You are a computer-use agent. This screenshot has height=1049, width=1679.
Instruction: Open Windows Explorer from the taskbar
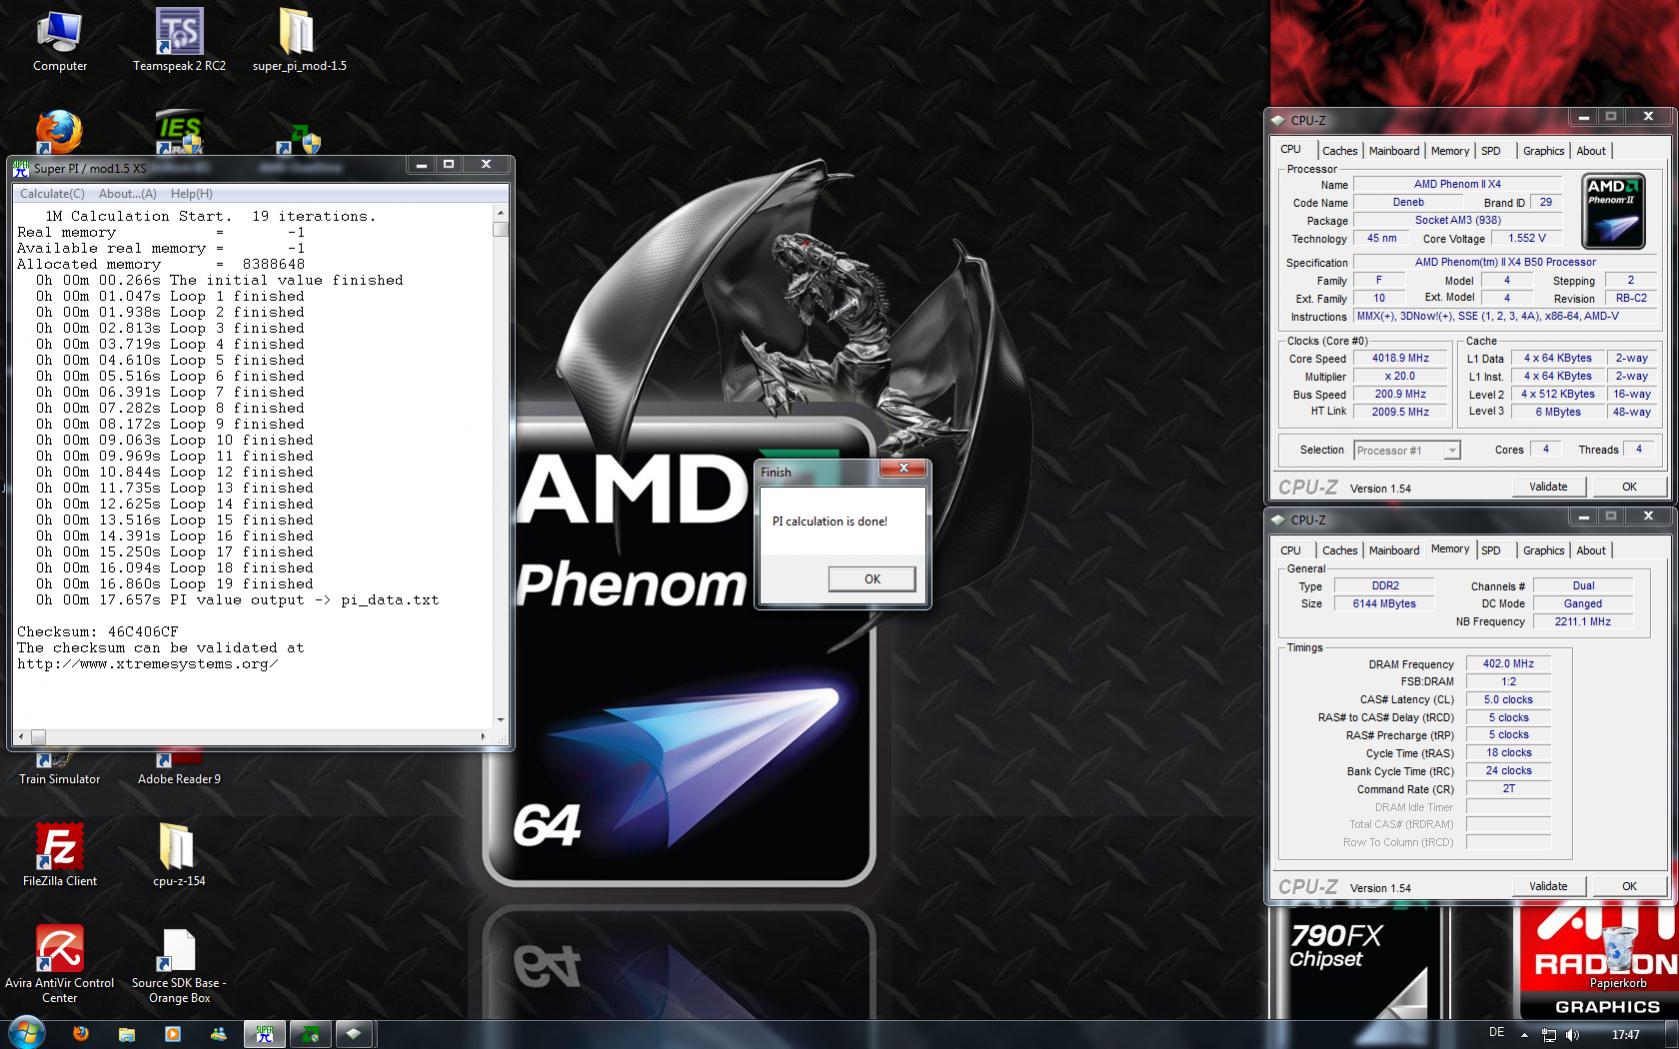(126, 1034)
